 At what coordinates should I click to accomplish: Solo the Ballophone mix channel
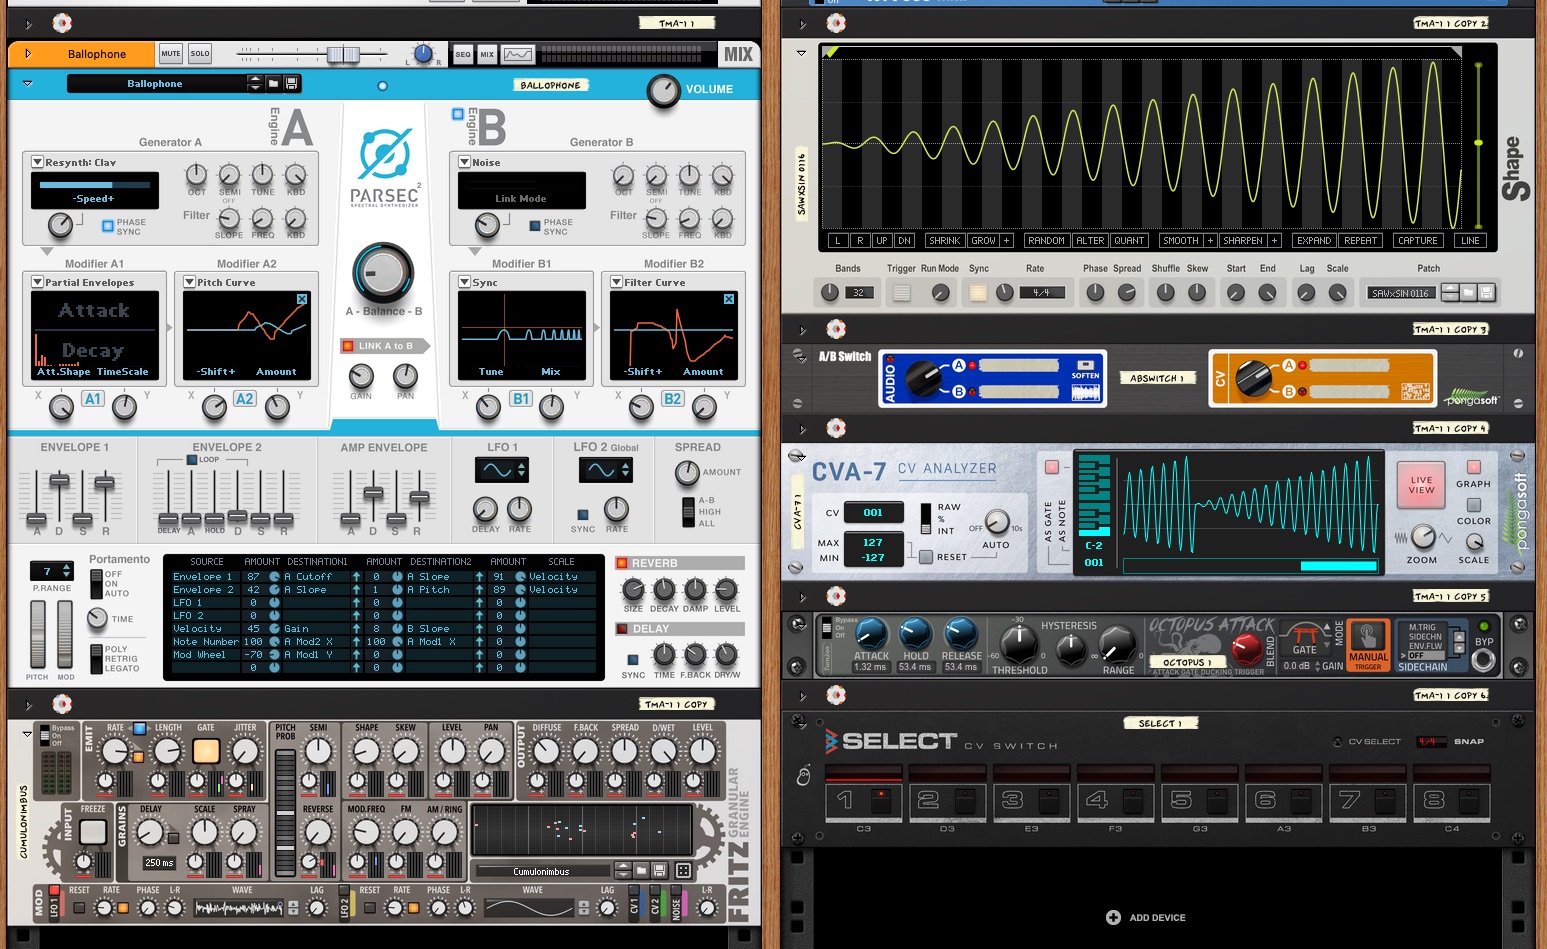200,54
